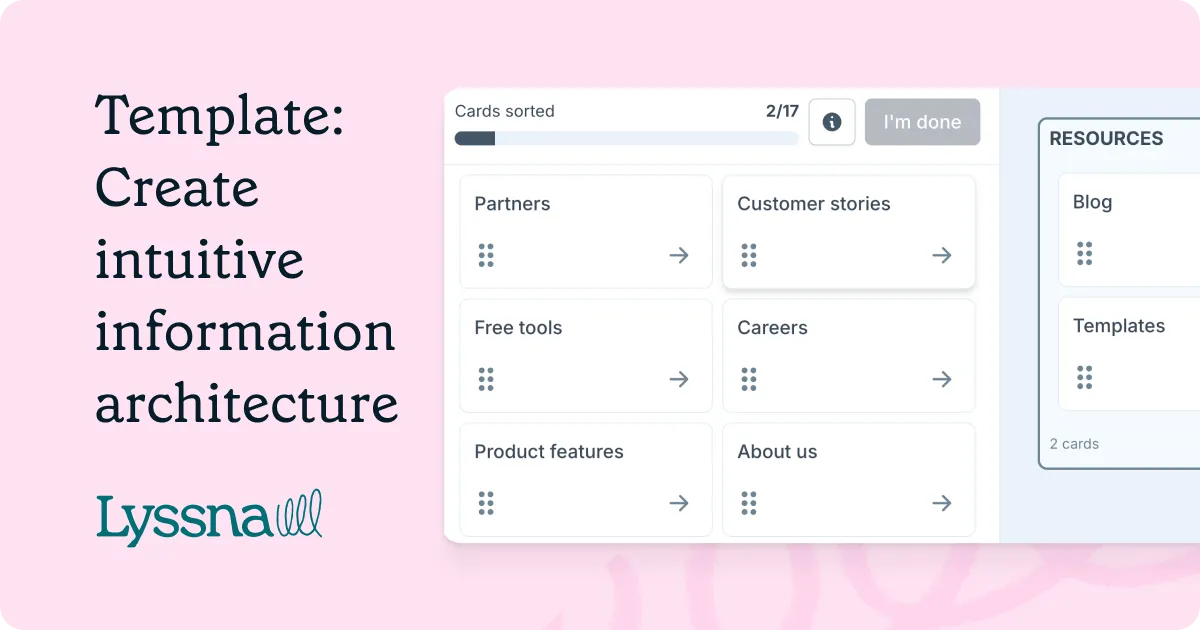
Task: Click the 2 cards count label
Action: [1074, 443]
